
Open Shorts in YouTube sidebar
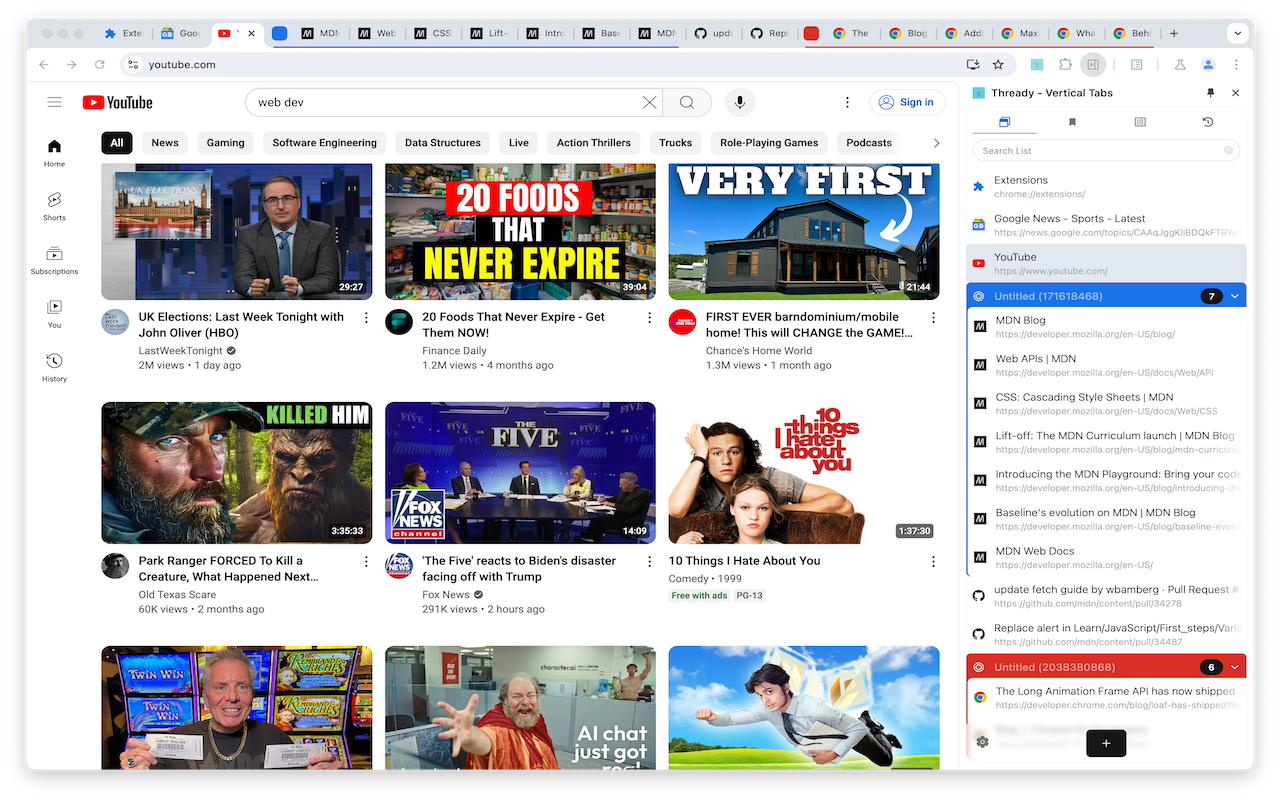54,207
